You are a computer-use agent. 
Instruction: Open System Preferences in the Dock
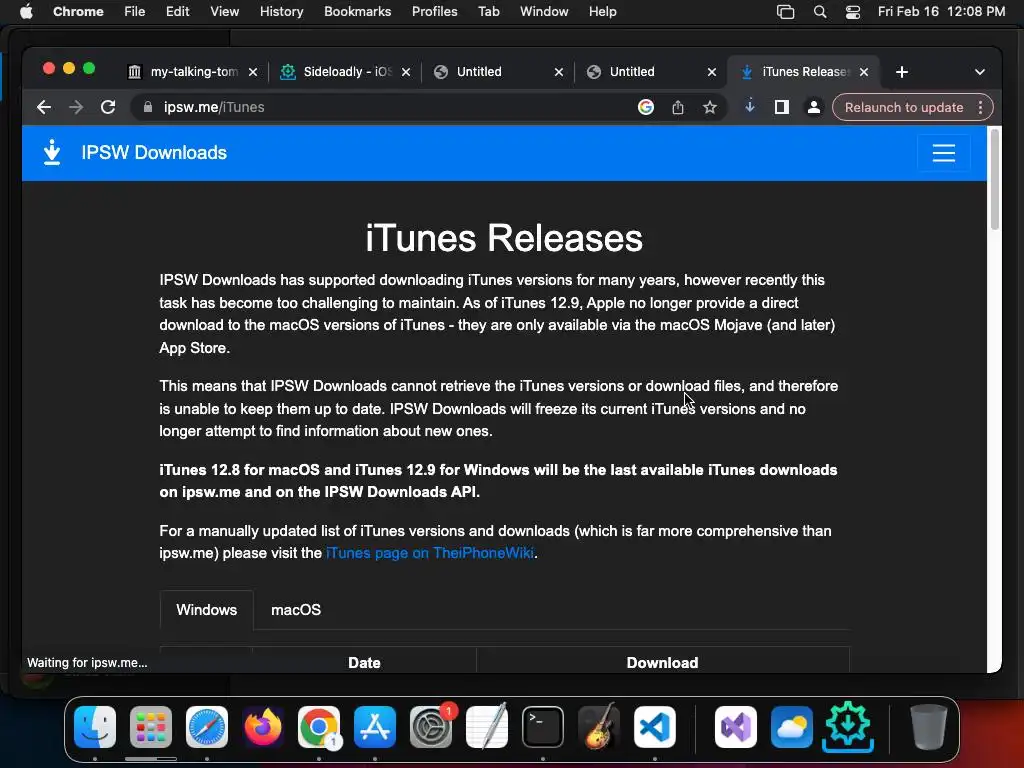(x=431, y=726)
